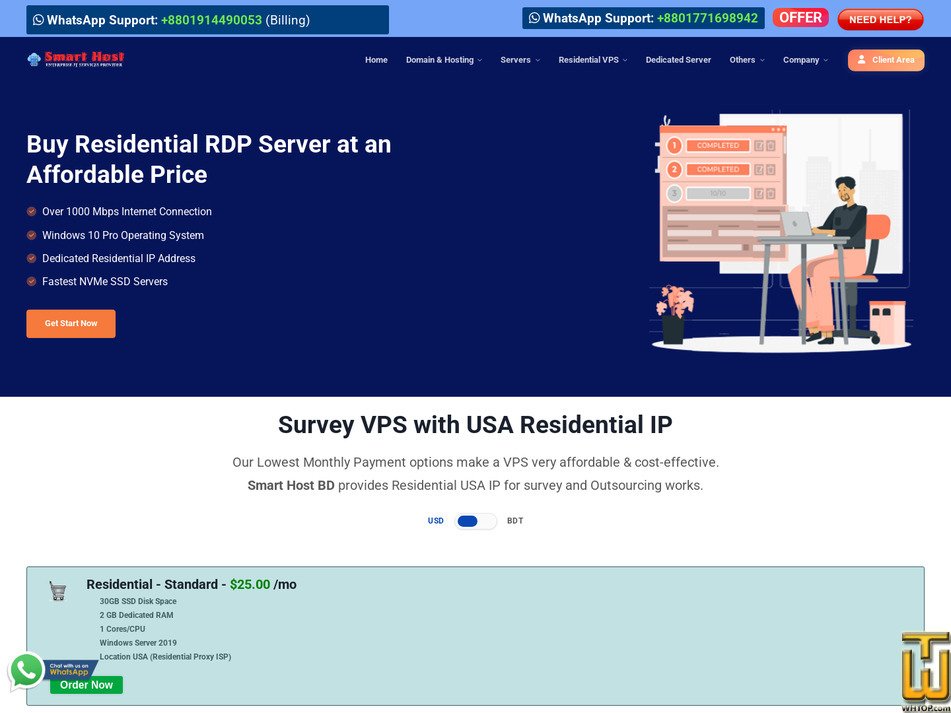Click the '30GB SSD Disk Space' line
The image size is (951, 713).
point(138,601)
